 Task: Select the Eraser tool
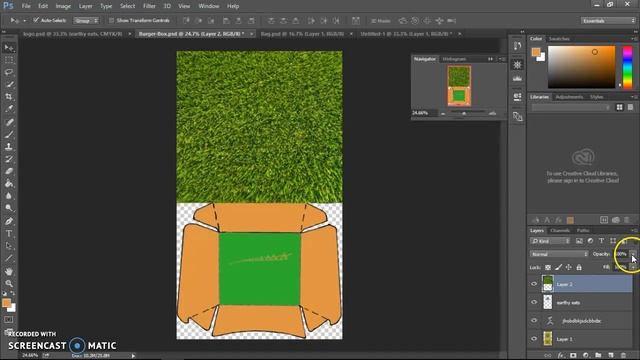[9, 171]
